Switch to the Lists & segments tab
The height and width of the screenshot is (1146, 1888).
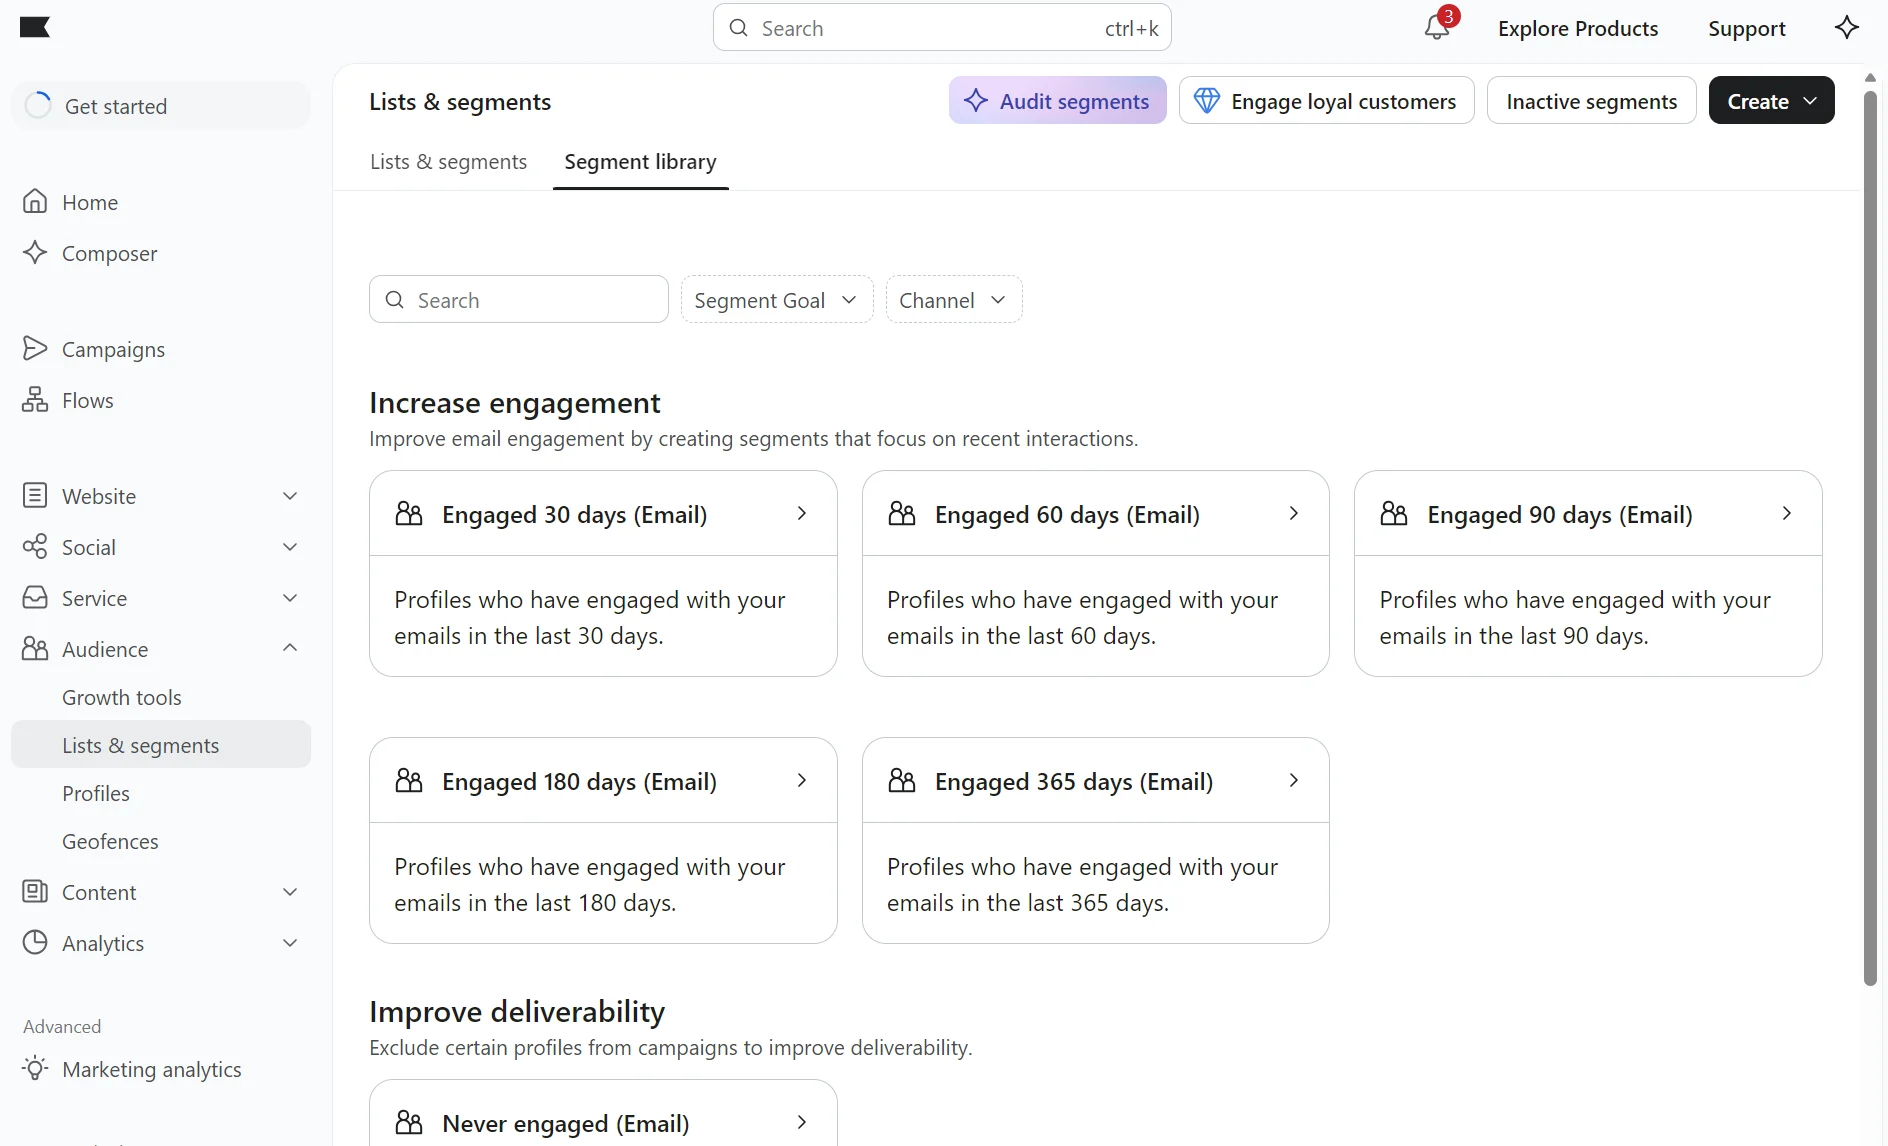pyautogui.click(x=448, y=162)
